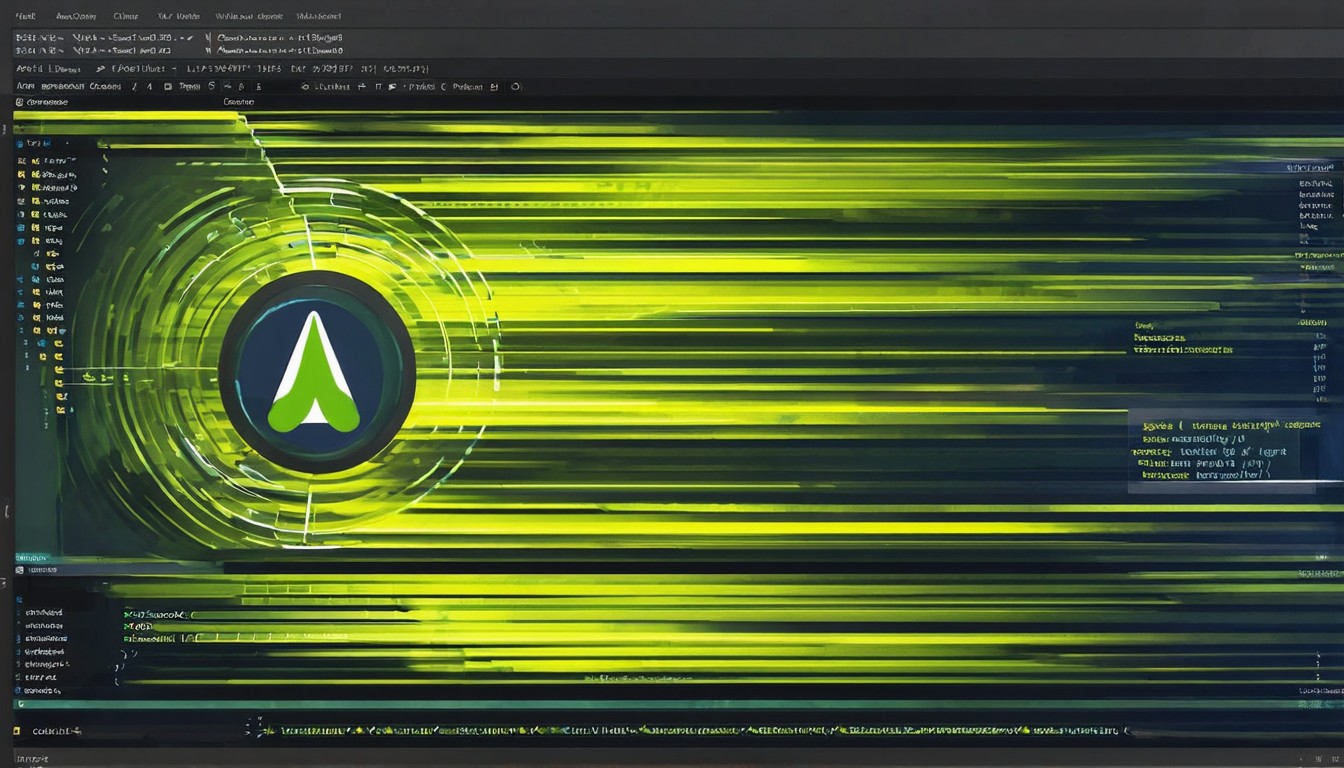This screenshot has width=1344, height=768.
Task: Select the highlighted code snippet box at right
Action: [x=1221, y=450]
